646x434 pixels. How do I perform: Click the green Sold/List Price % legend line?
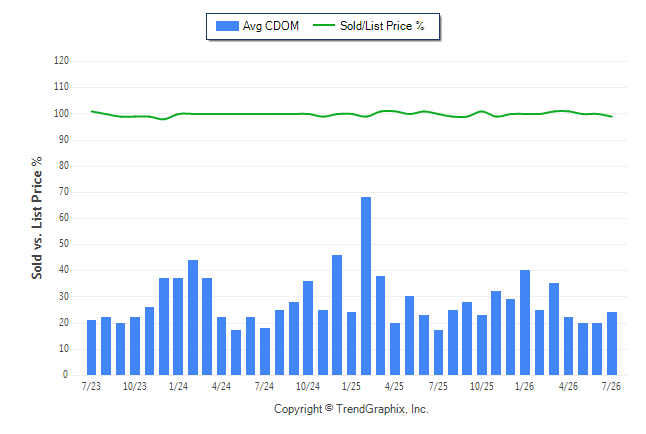[324, 25]
